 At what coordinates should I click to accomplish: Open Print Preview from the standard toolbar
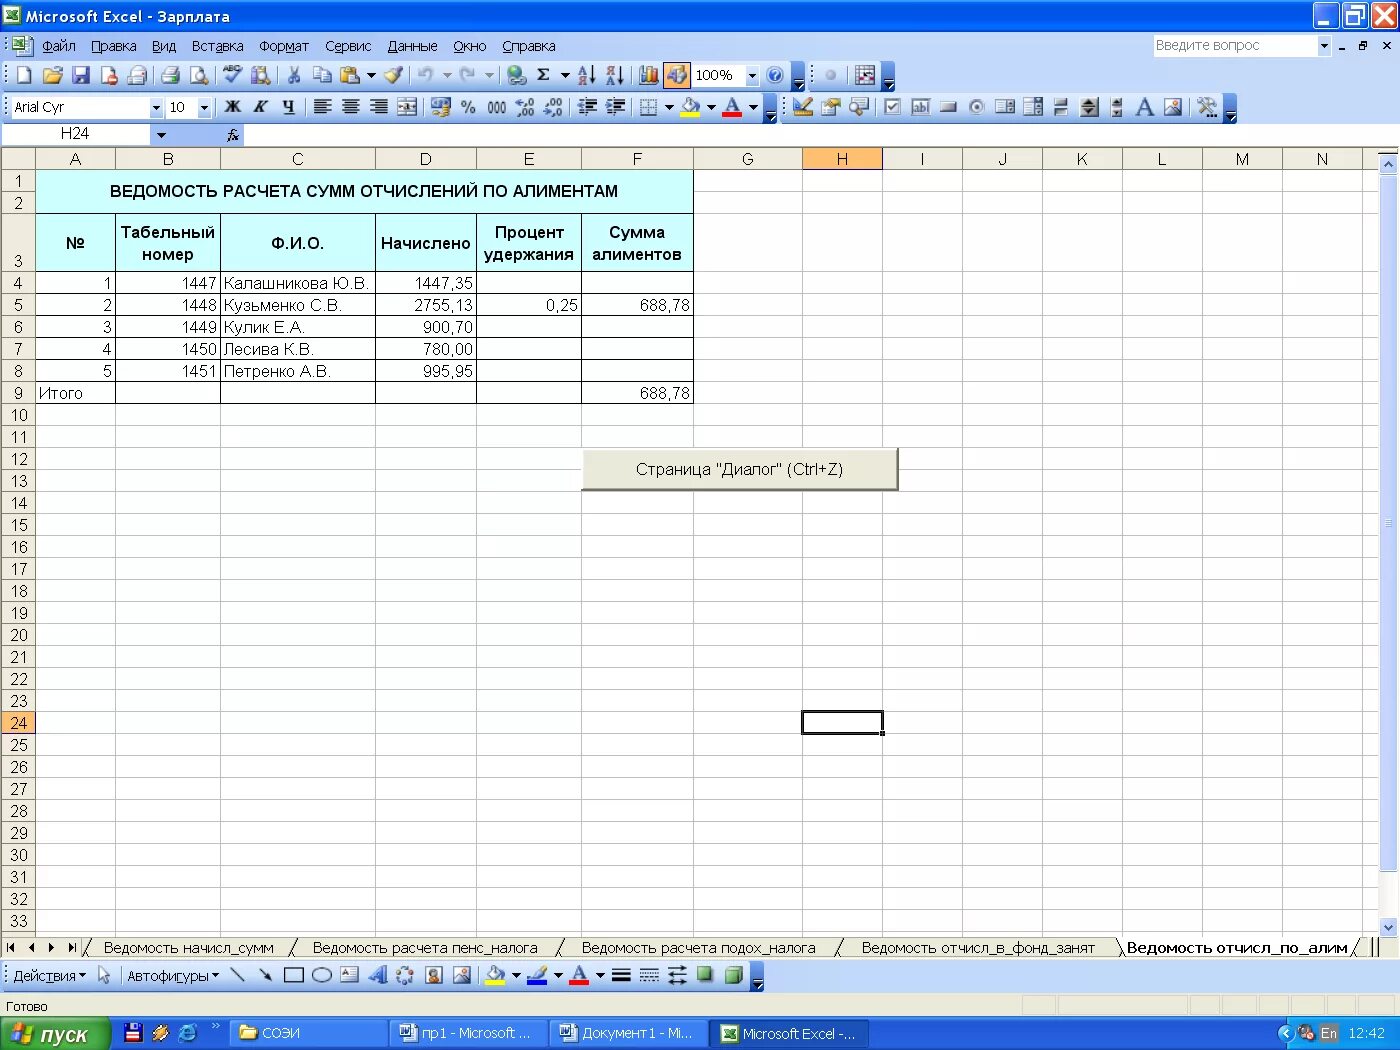(199, 75)
